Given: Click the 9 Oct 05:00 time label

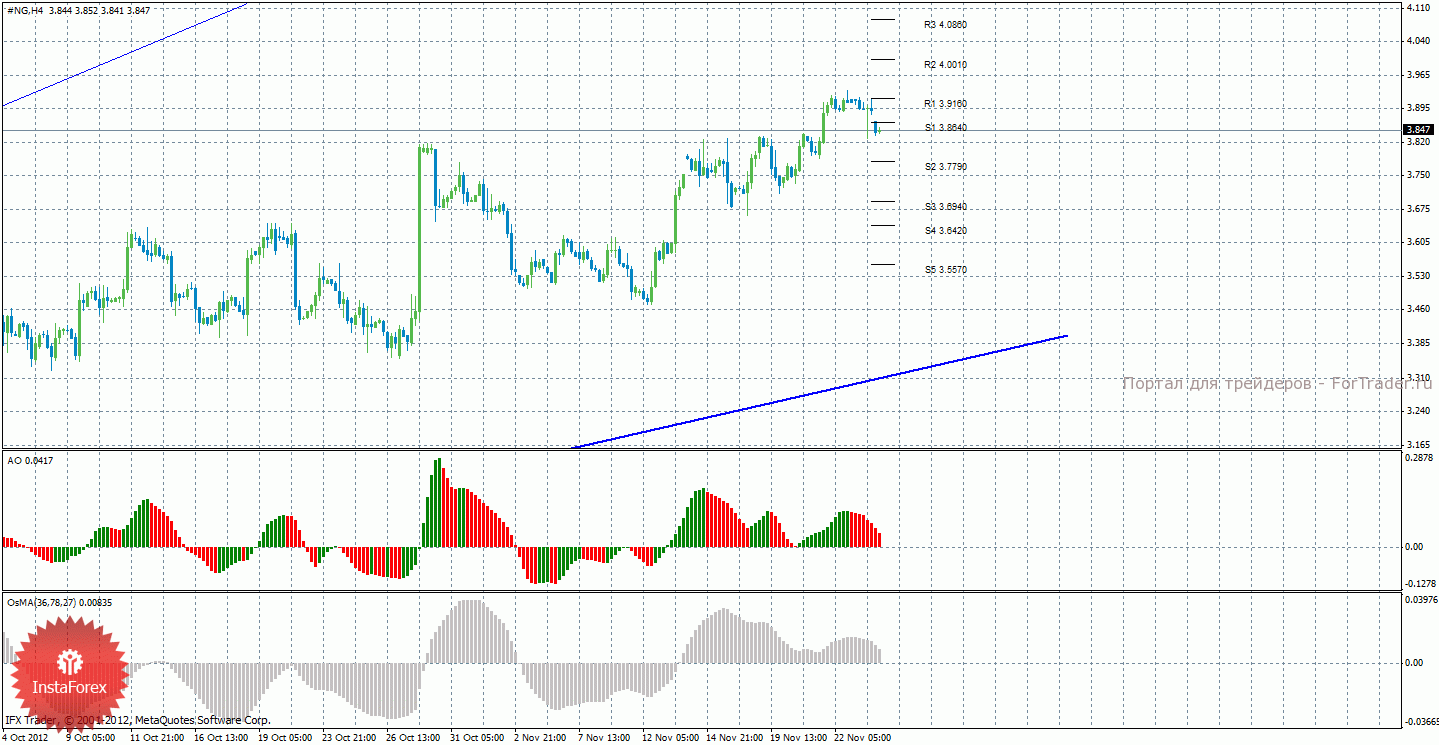Looking at the screenshot, I should click(x=92, y=738).
